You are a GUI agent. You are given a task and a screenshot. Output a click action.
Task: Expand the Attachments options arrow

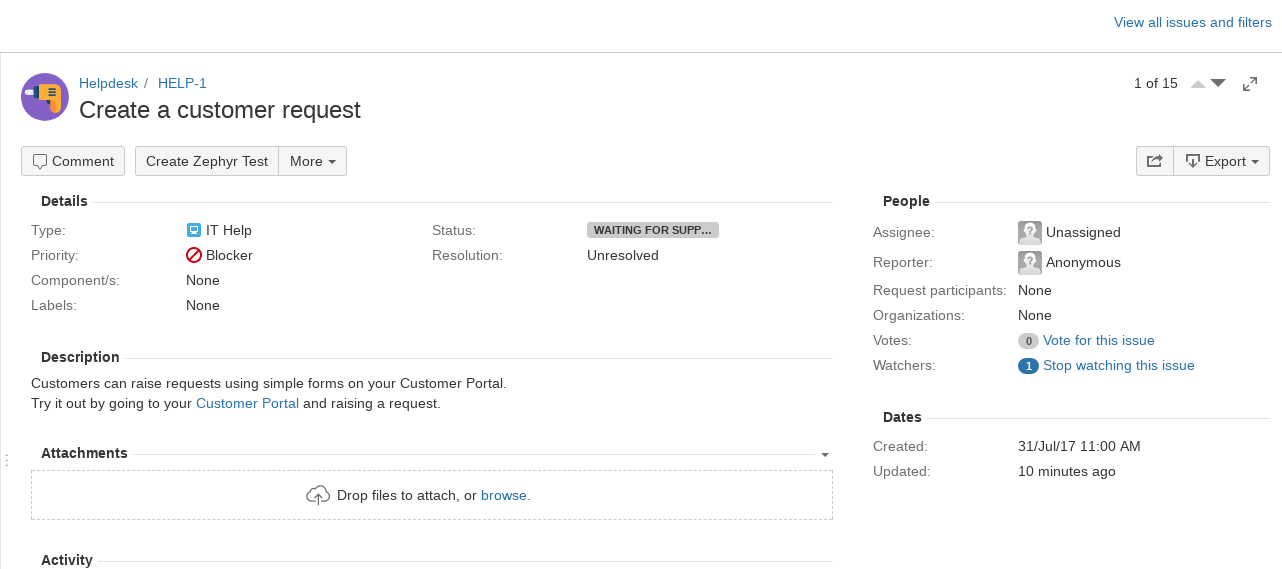tap(825, 454)
